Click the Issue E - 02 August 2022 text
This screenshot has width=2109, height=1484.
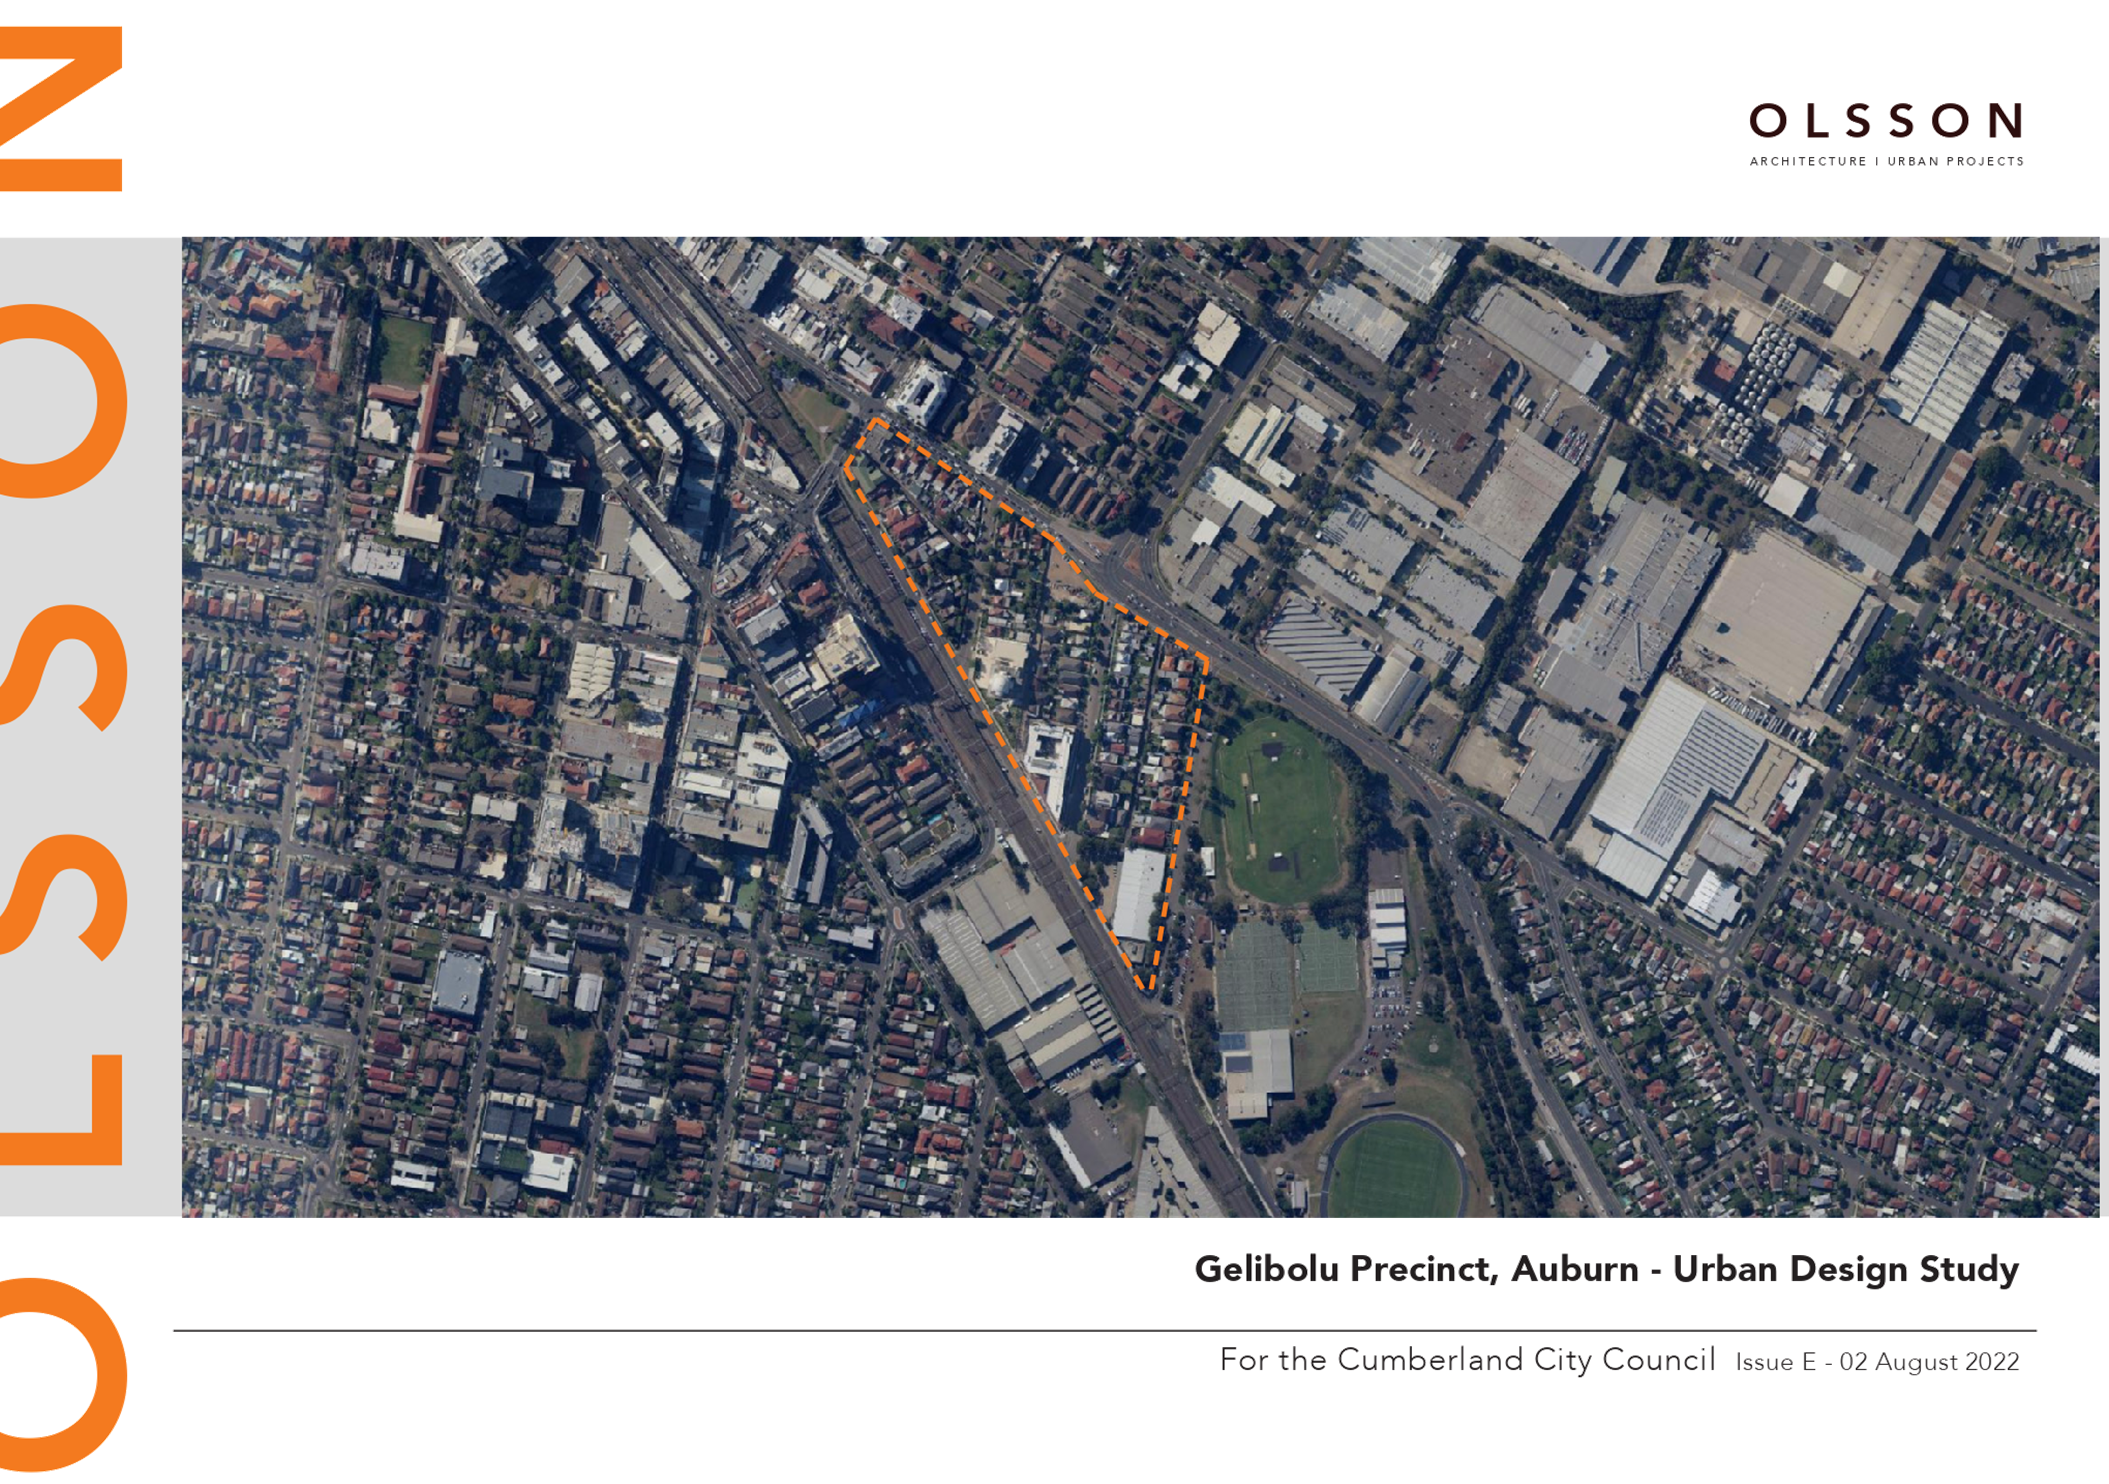tap(1878, 1362)
